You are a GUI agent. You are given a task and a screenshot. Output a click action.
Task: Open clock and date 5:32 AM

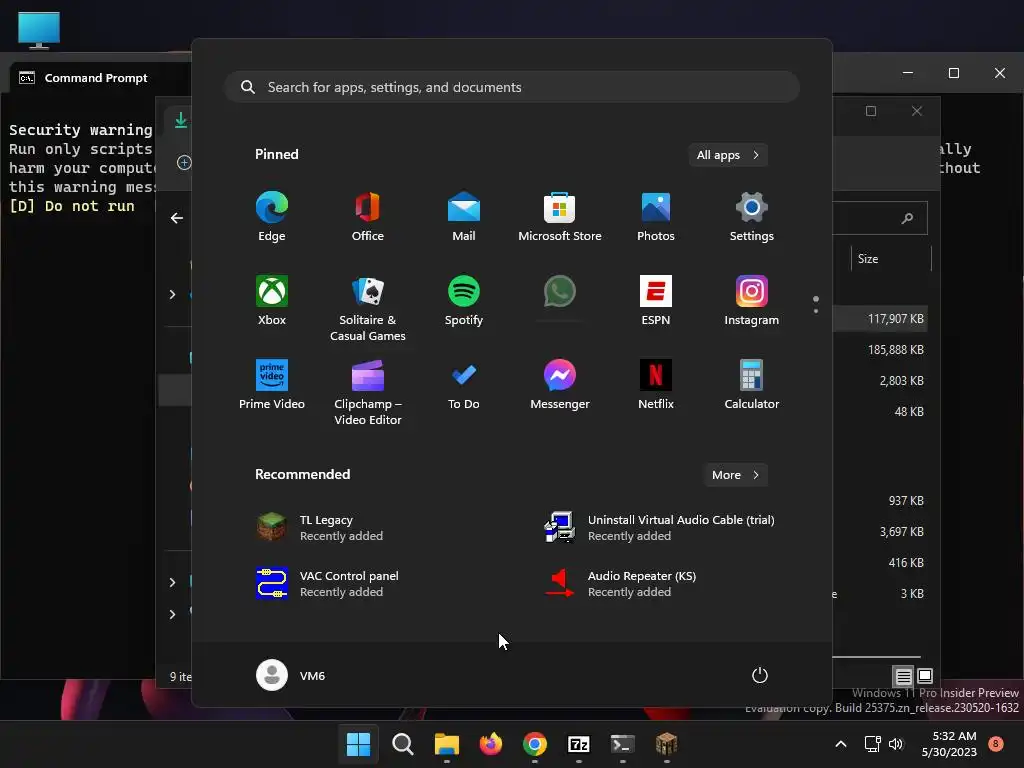point(949,744)
